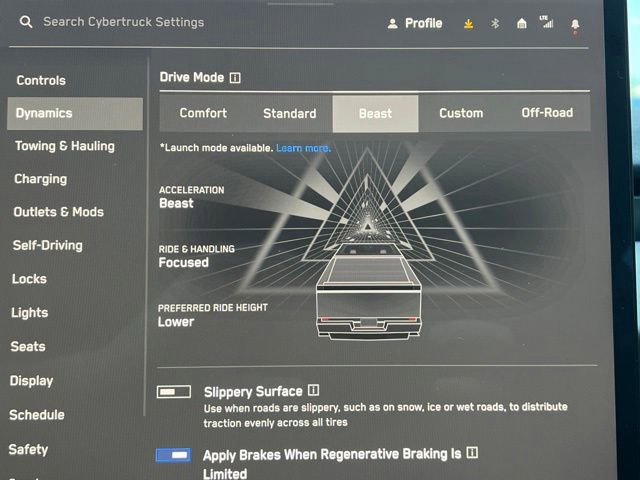
Task: Show info for Slippery Surface
Action: coord(313,390)
